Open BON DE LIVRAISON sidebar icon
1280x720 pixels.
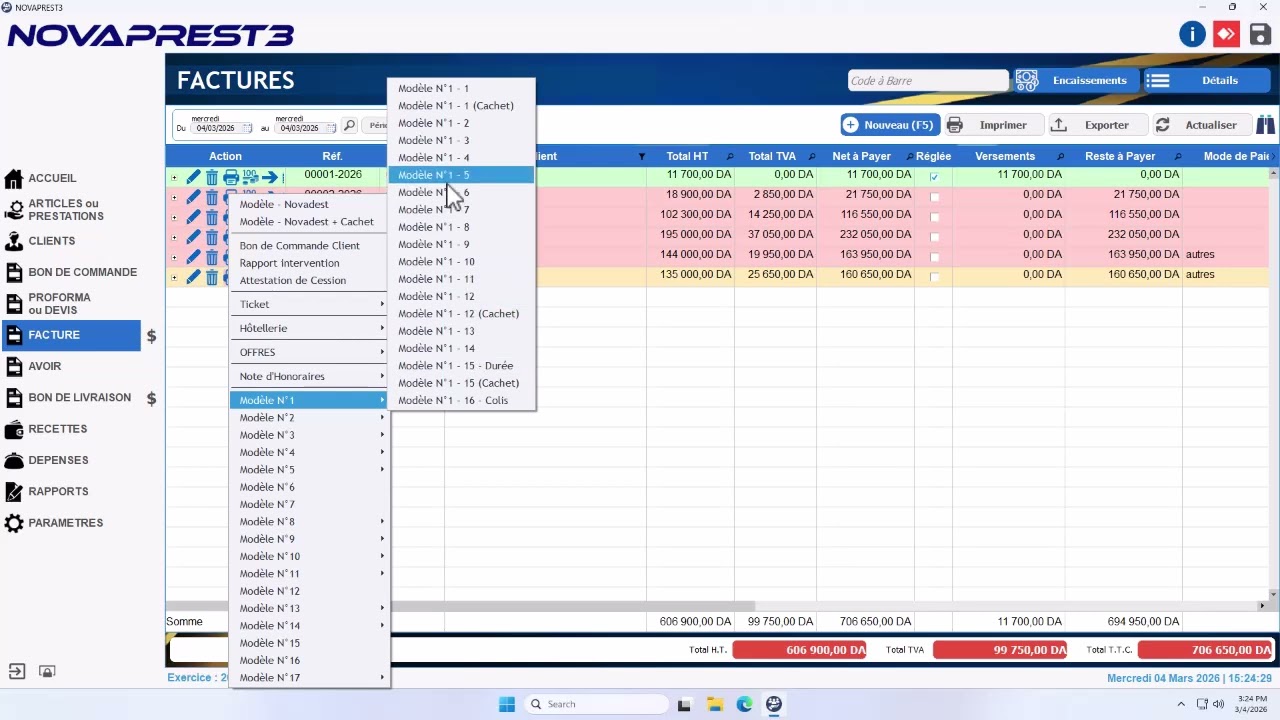point(13,398)
